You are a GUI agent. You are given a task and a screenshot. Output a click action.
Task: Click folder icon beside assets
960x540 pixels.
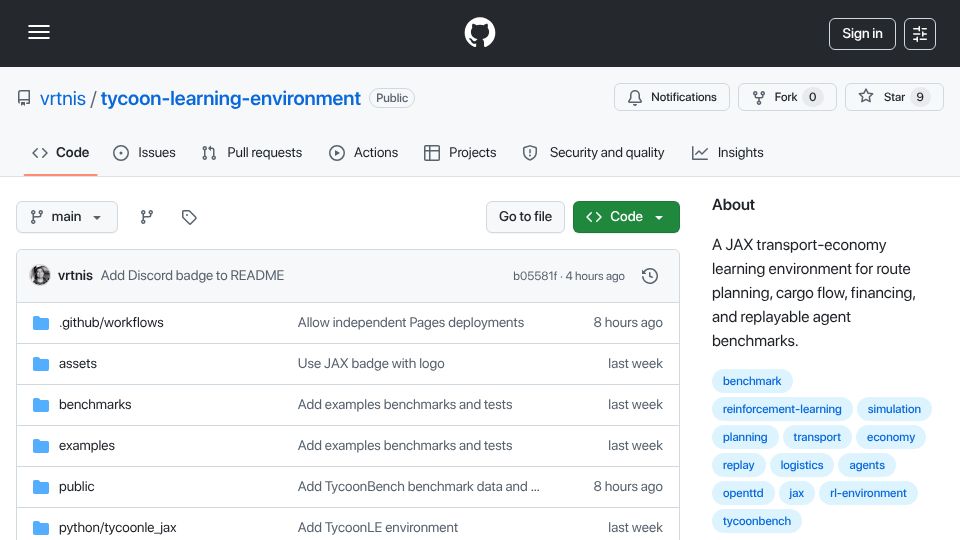[41, 364]
